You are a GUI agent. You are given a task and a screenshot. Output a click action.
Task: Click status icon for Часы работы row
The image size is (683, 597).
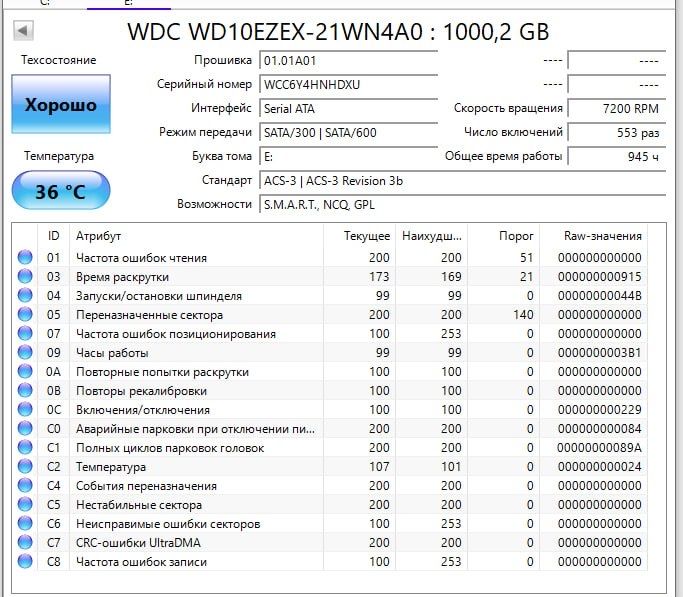click(x=25, y=352)
